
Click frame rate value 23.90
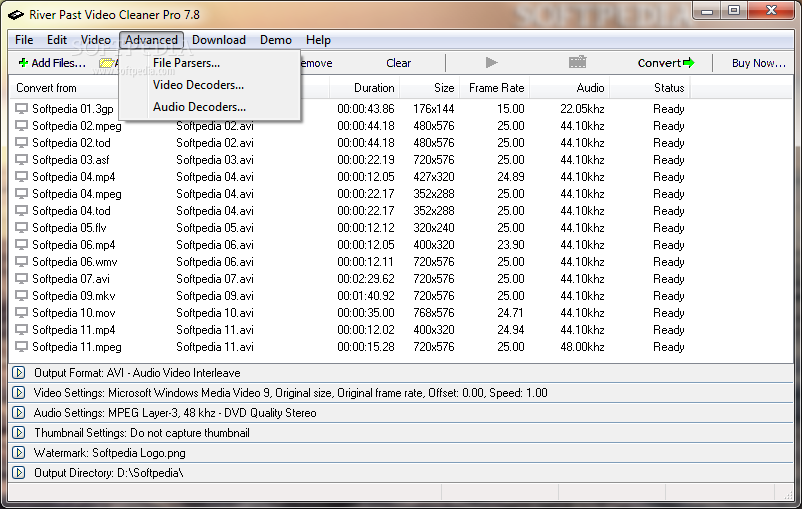[510, 245]
